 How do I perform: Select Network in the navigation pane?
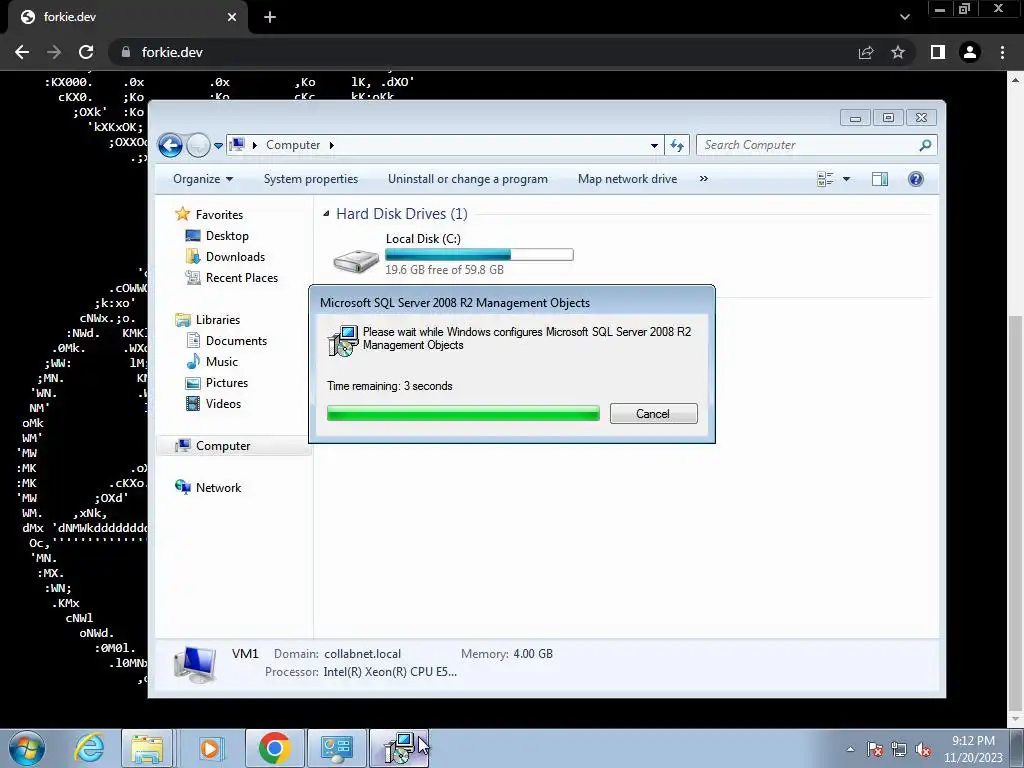coord(218,488)
